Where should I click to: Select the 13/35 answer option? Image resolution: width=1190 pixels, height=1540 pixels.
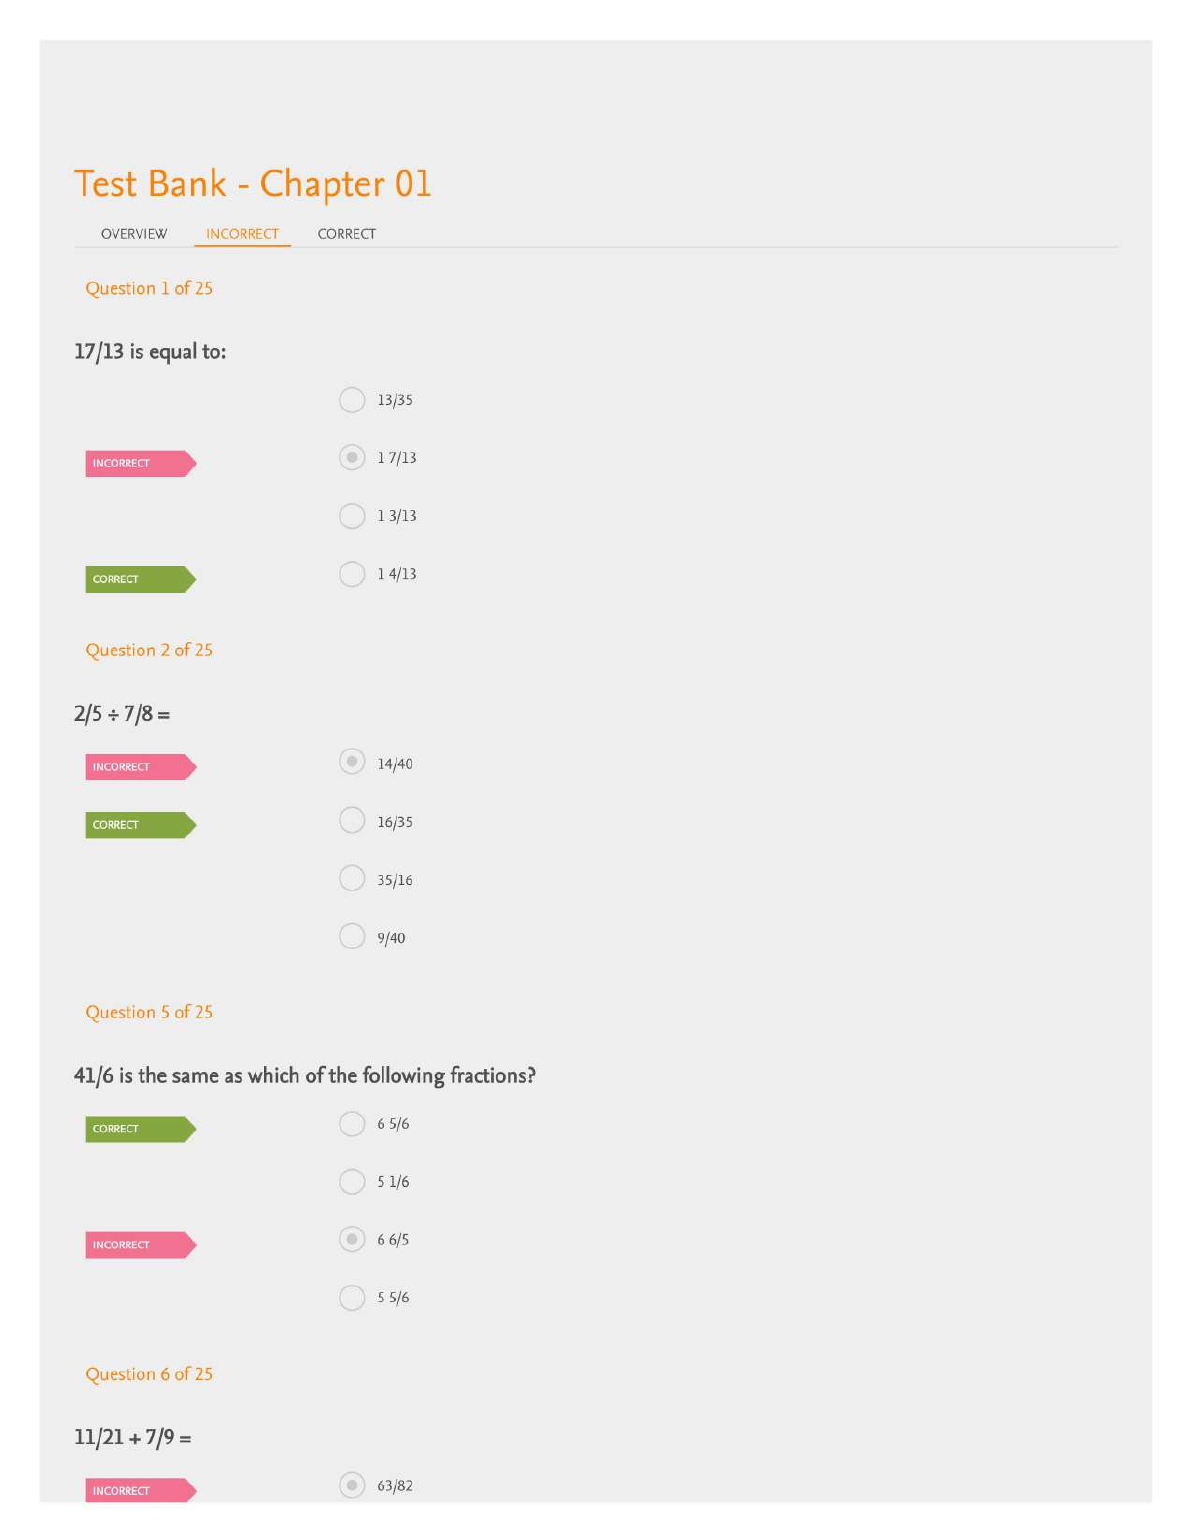point(352,400)
